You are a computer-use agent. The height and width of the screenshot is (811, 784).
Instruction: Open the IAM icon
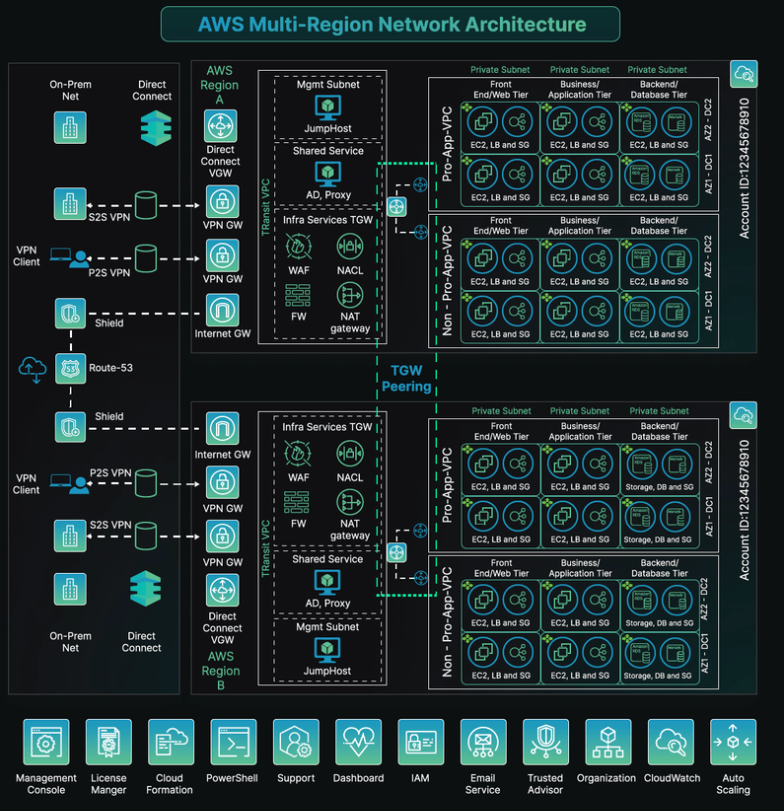(x=420, y=742)
